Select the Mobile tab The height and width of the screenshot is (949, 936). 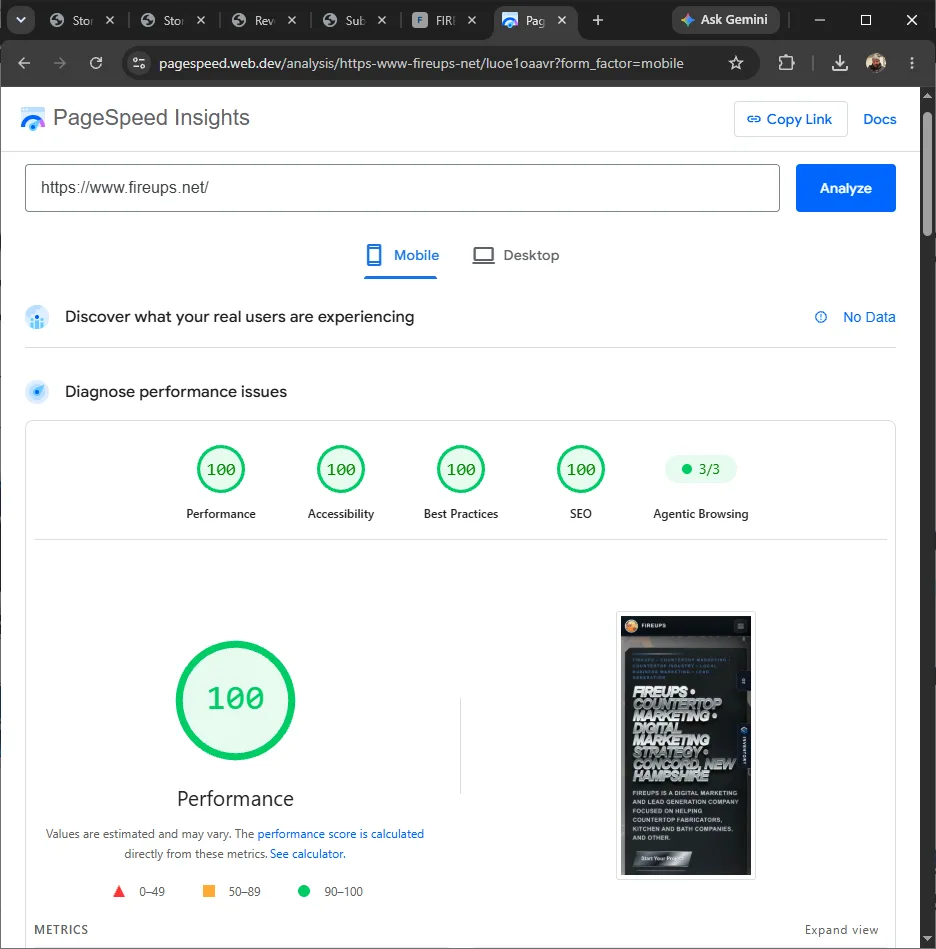pos(402,255)
